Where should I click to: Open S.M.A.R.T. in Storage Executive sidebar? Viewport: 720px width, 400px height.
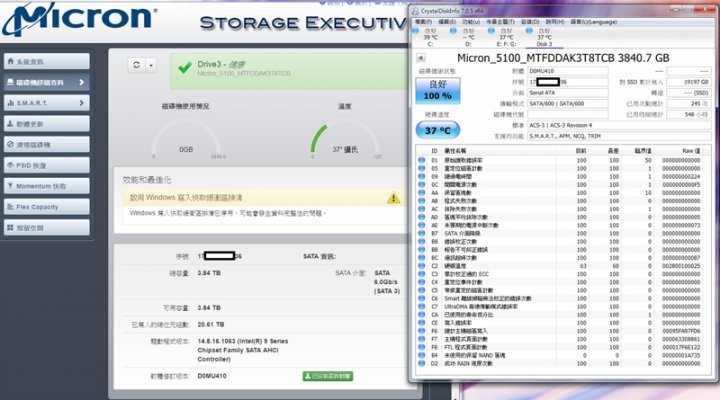coord(47,103)
